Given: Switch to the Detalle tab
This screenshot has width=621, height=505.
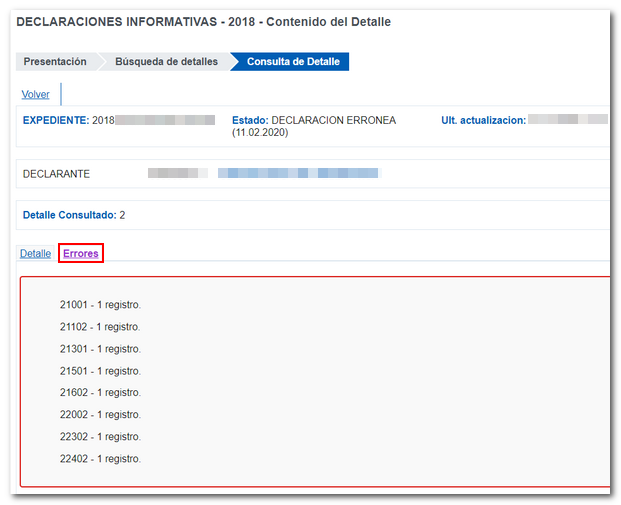Looking at the screenshot, I should (36, 254).
